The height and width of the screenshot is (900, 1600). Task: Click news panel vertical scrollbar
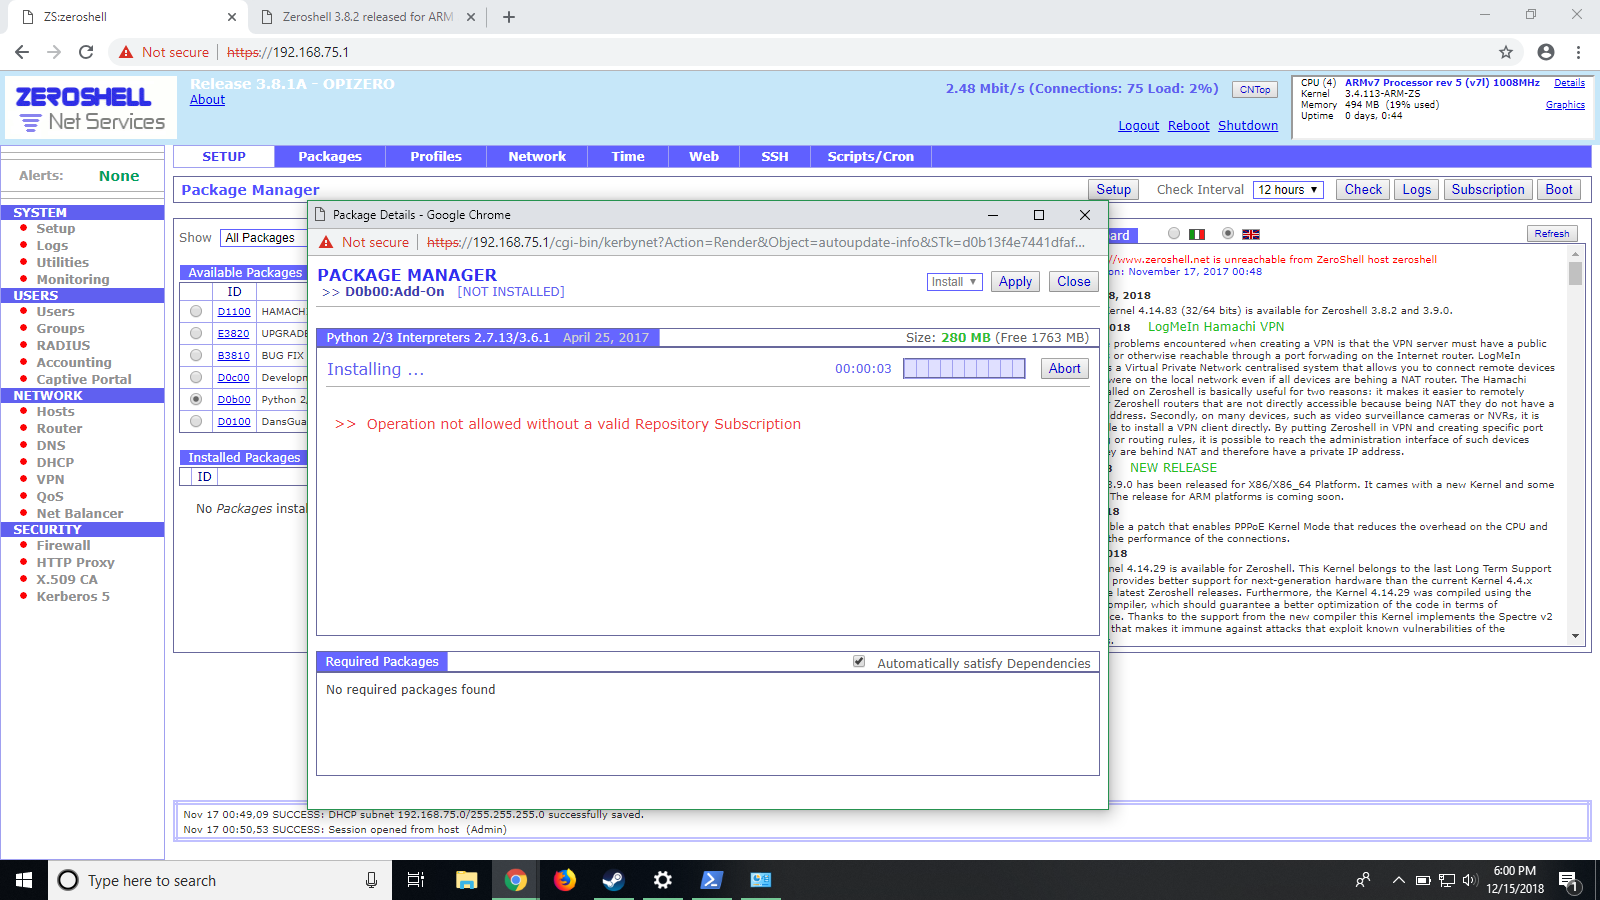(1576, 445)
